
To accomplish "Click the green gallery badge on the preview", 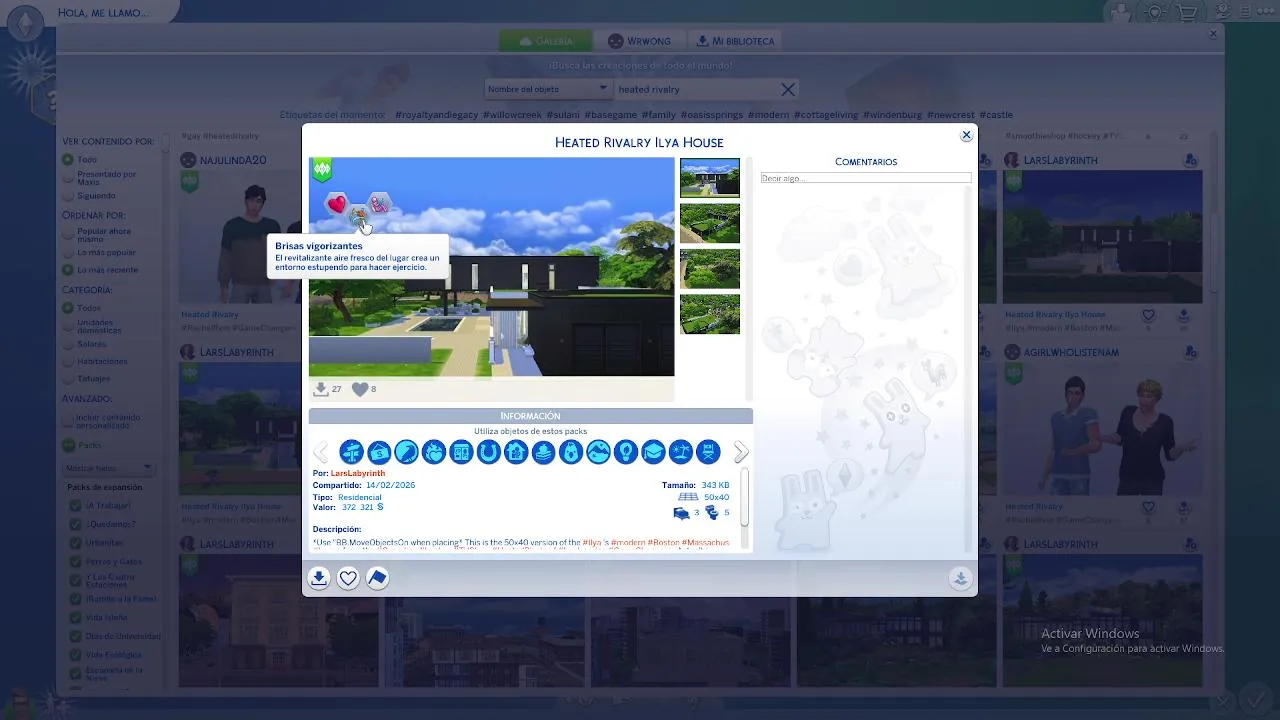I will point(322,170).
